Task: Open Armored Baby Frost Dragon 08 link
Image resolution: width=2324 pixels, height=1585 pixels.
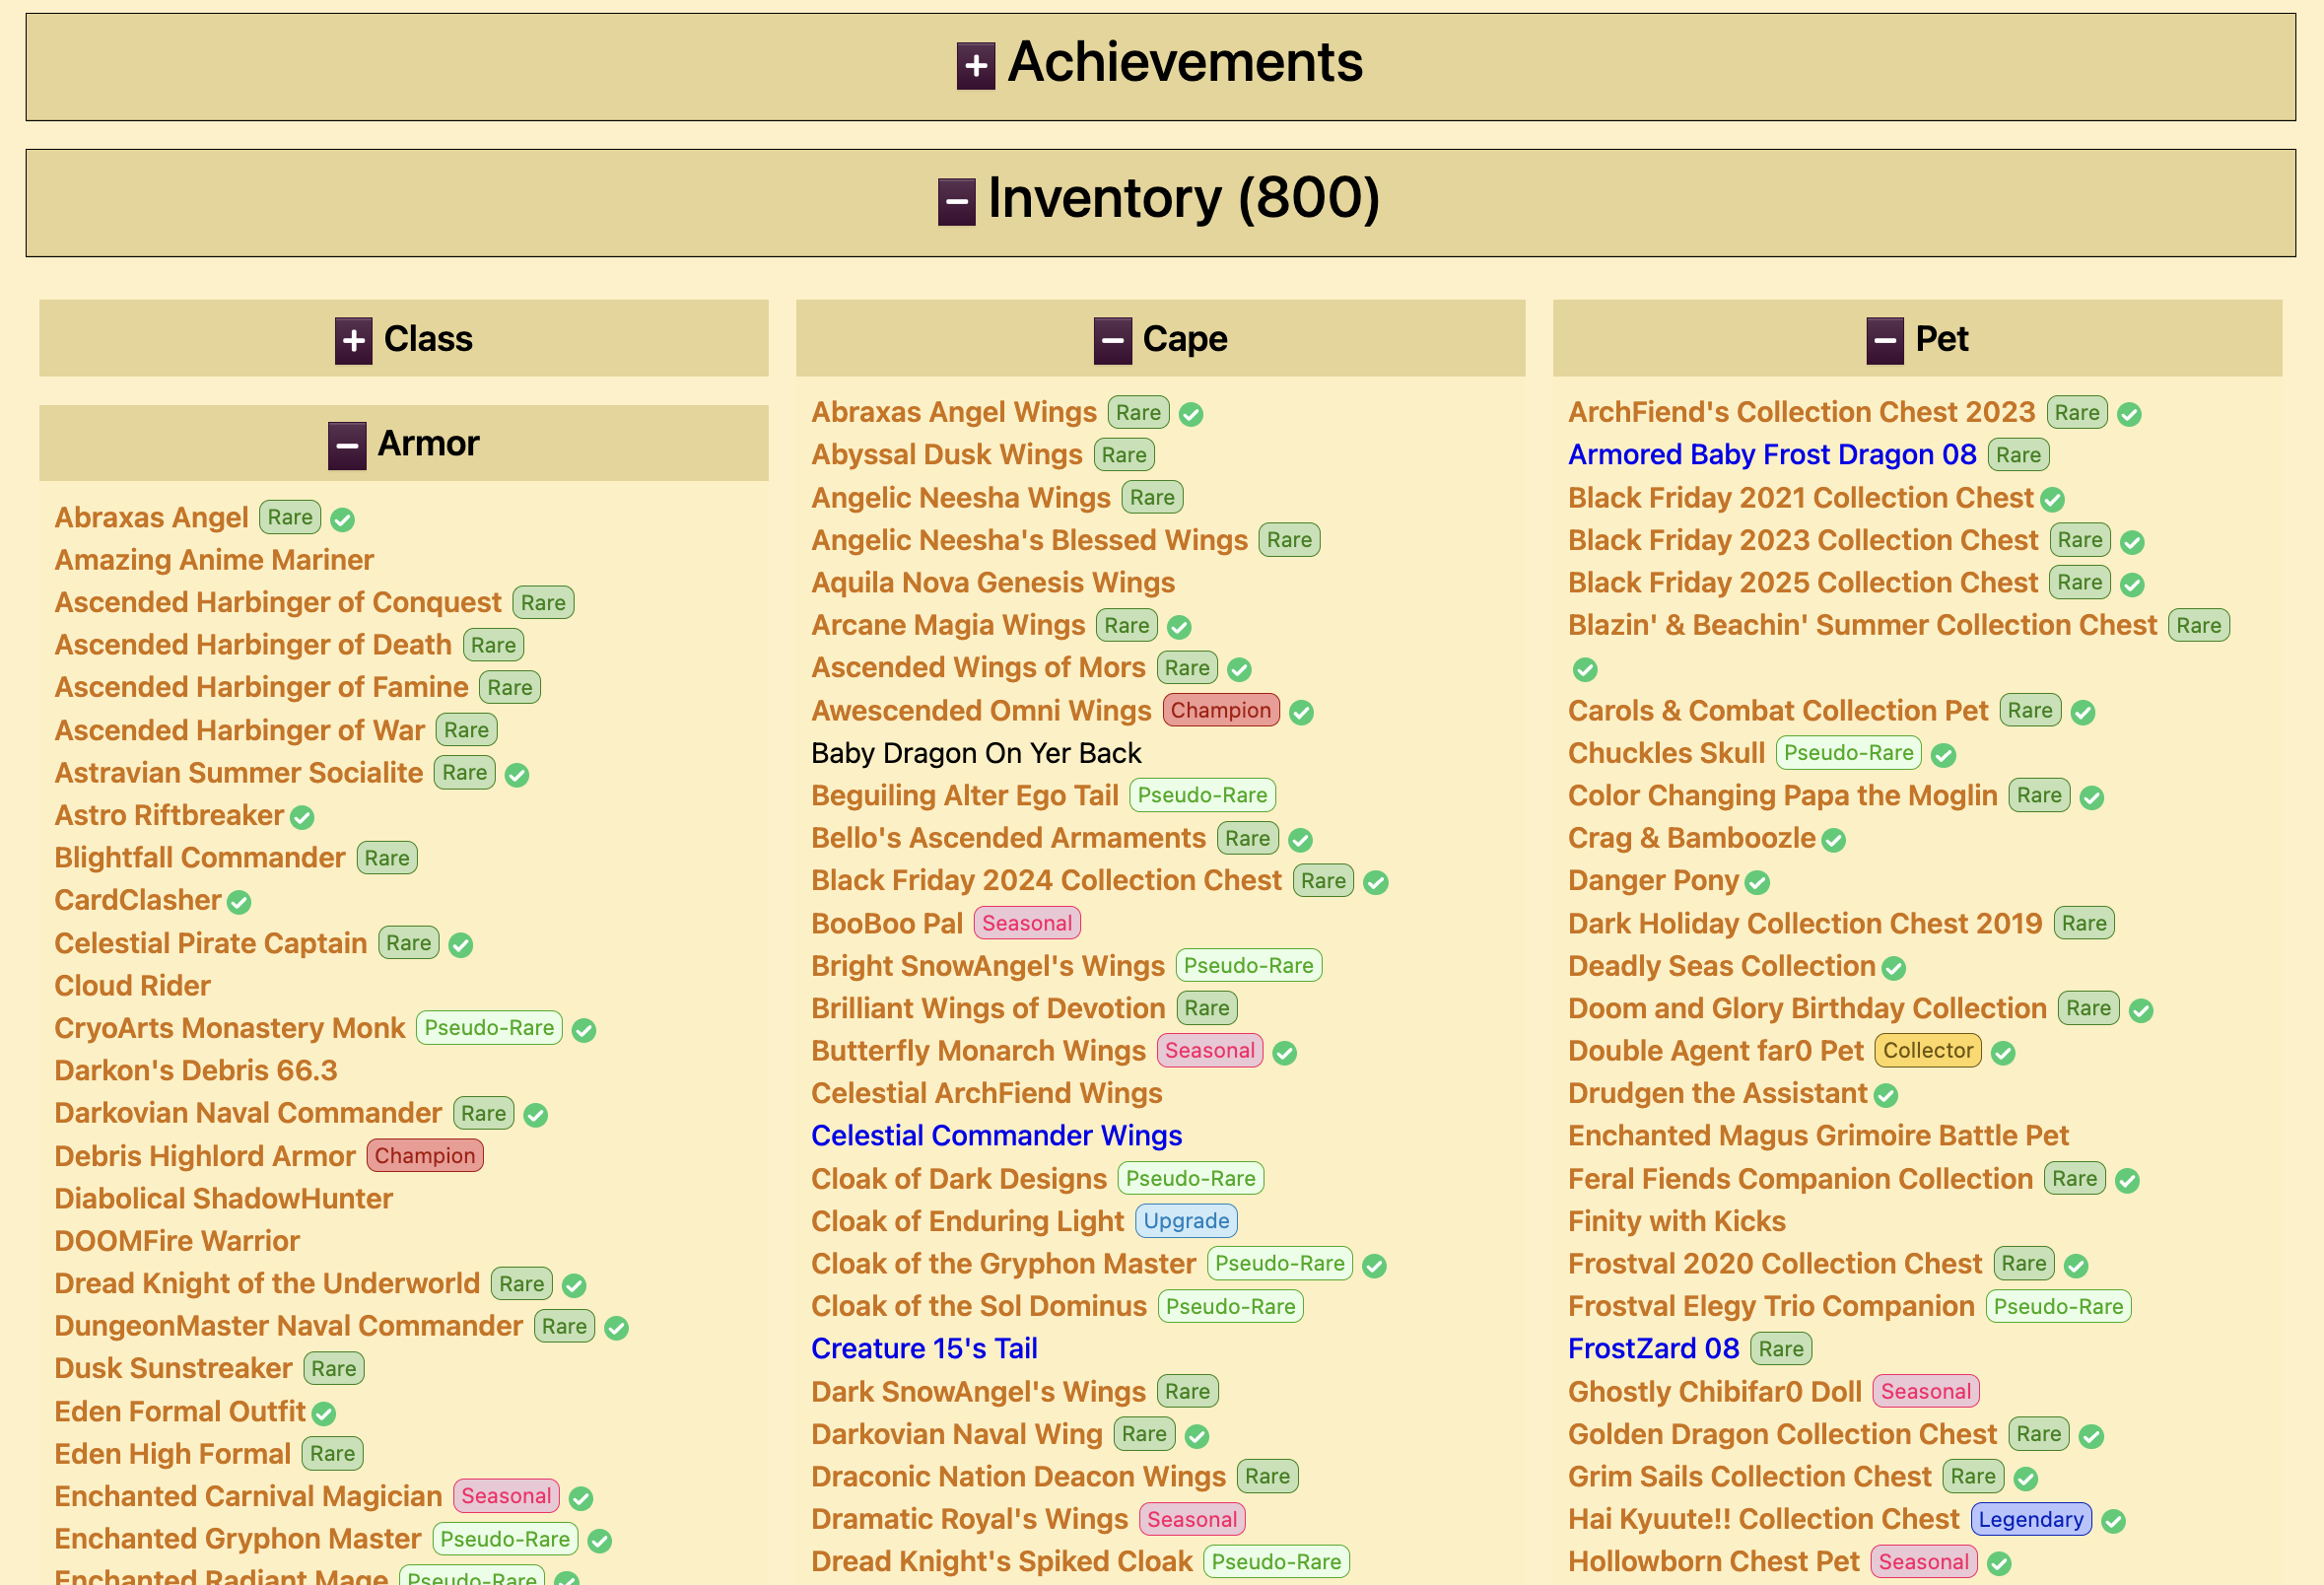Action: tap(1772, 455)
